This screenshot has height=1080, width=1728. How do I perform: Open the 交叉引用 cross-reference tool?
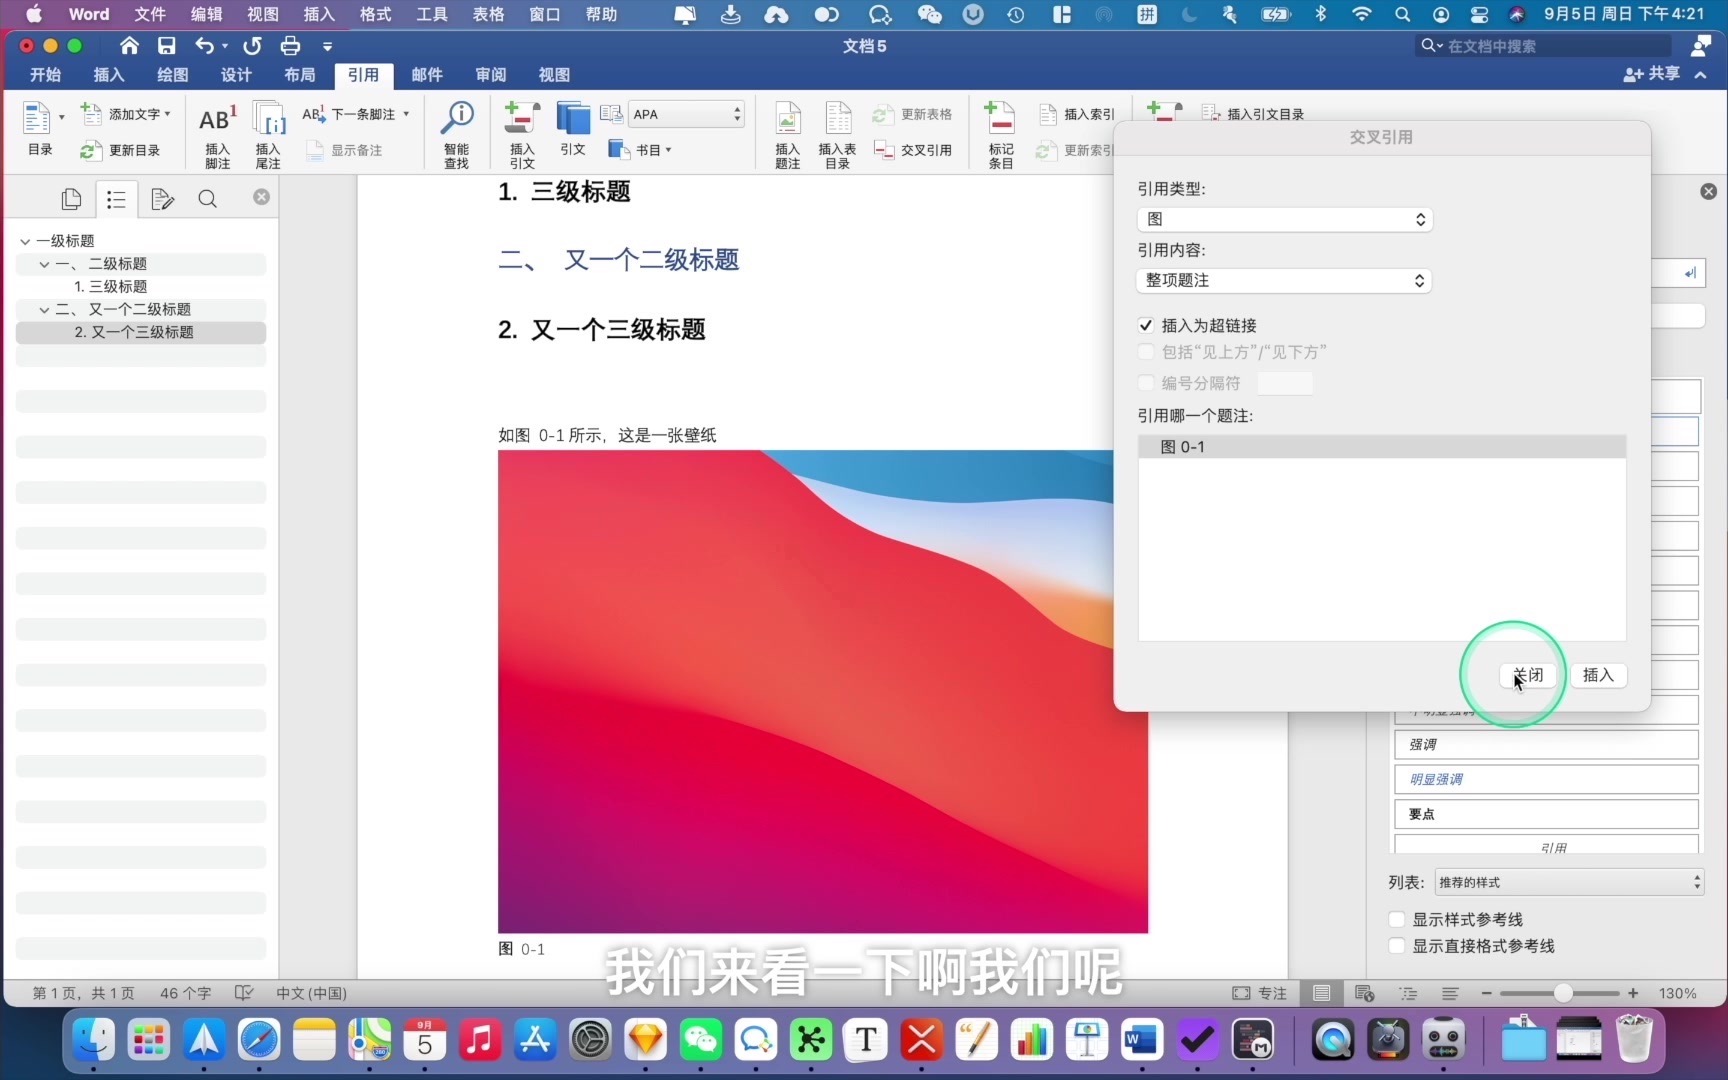click(x=913, y=150)
